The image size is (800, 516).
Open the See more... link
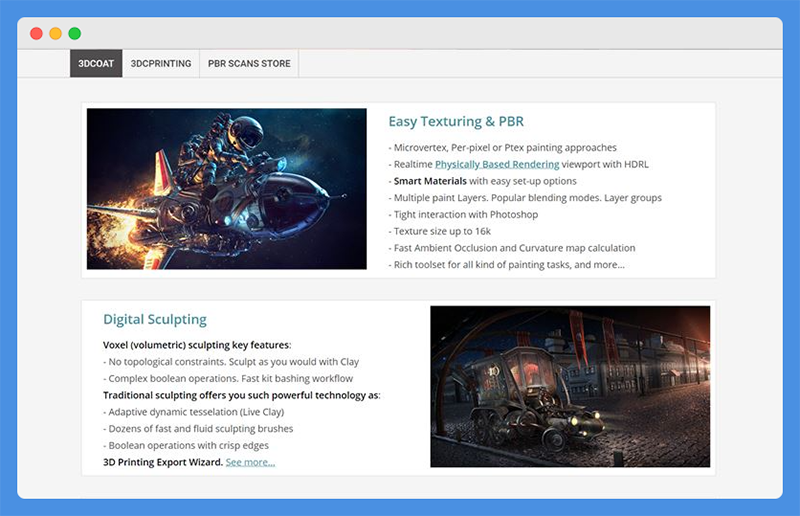point(251,462)
